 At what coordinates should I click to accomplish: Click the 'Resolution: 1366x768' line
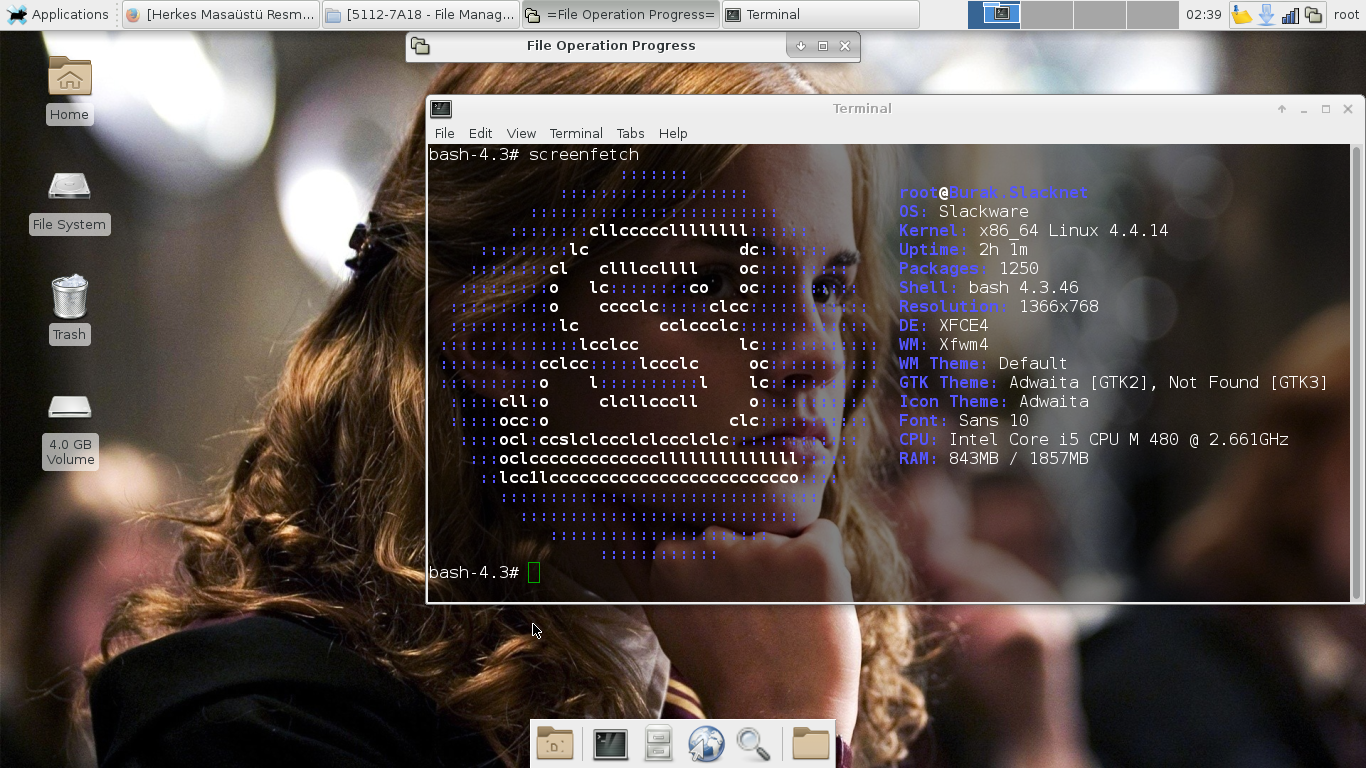click(999, 306)
